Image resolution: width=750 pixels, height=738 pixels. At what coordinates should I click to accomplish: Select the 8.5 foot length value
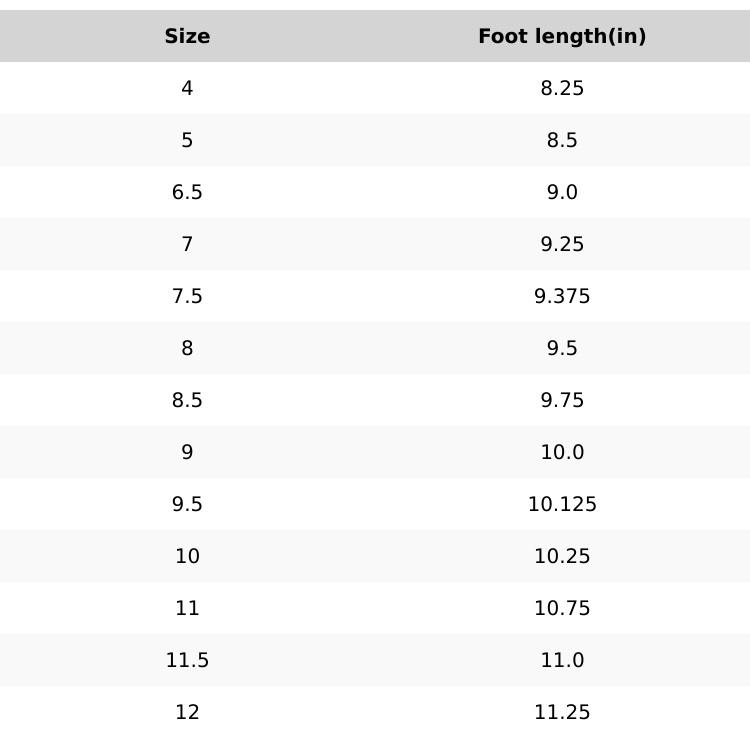point(562,140)
